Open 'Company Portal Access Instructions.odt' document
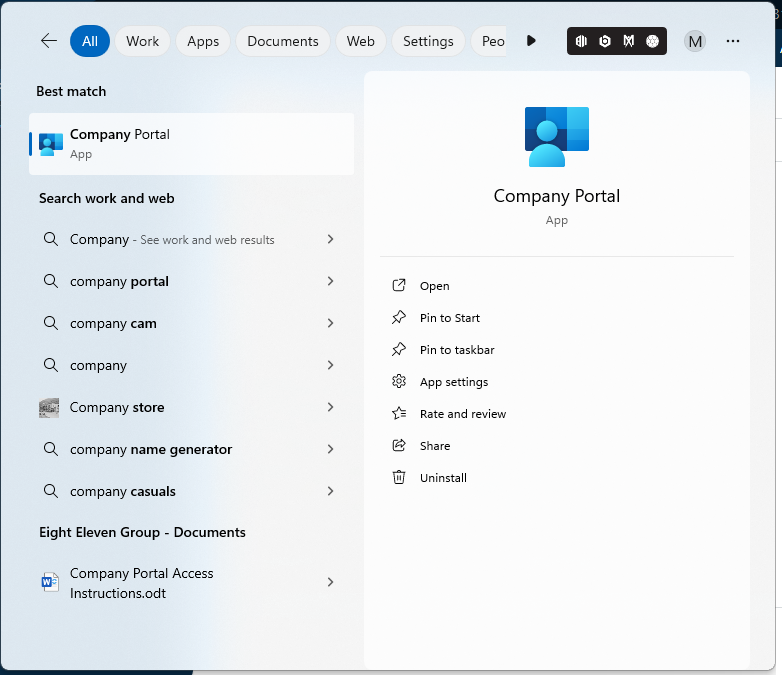The image size is (782, 675). [x=192, y=583]
